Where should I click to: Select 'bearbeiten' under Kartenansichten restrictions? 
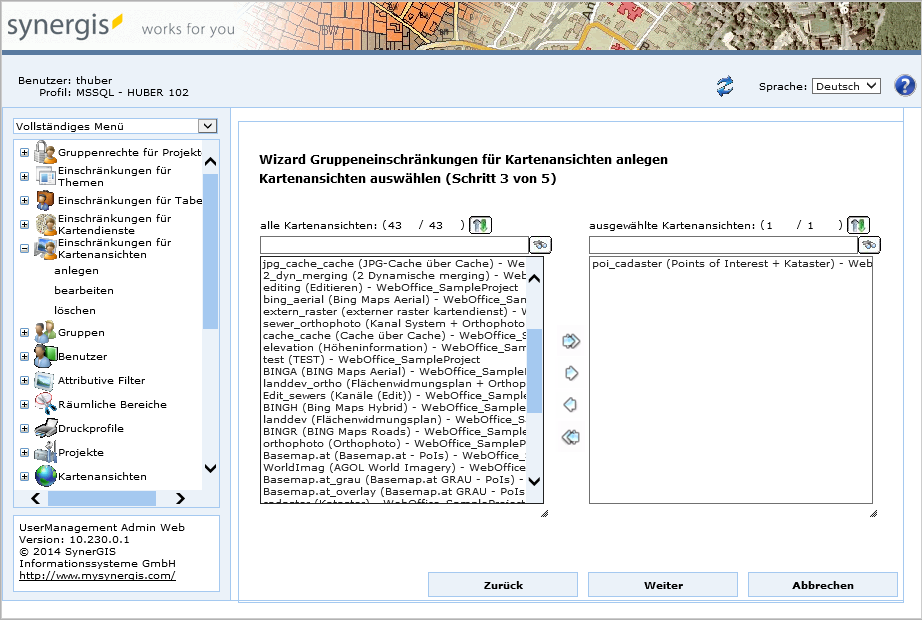[x=84, y=290]
